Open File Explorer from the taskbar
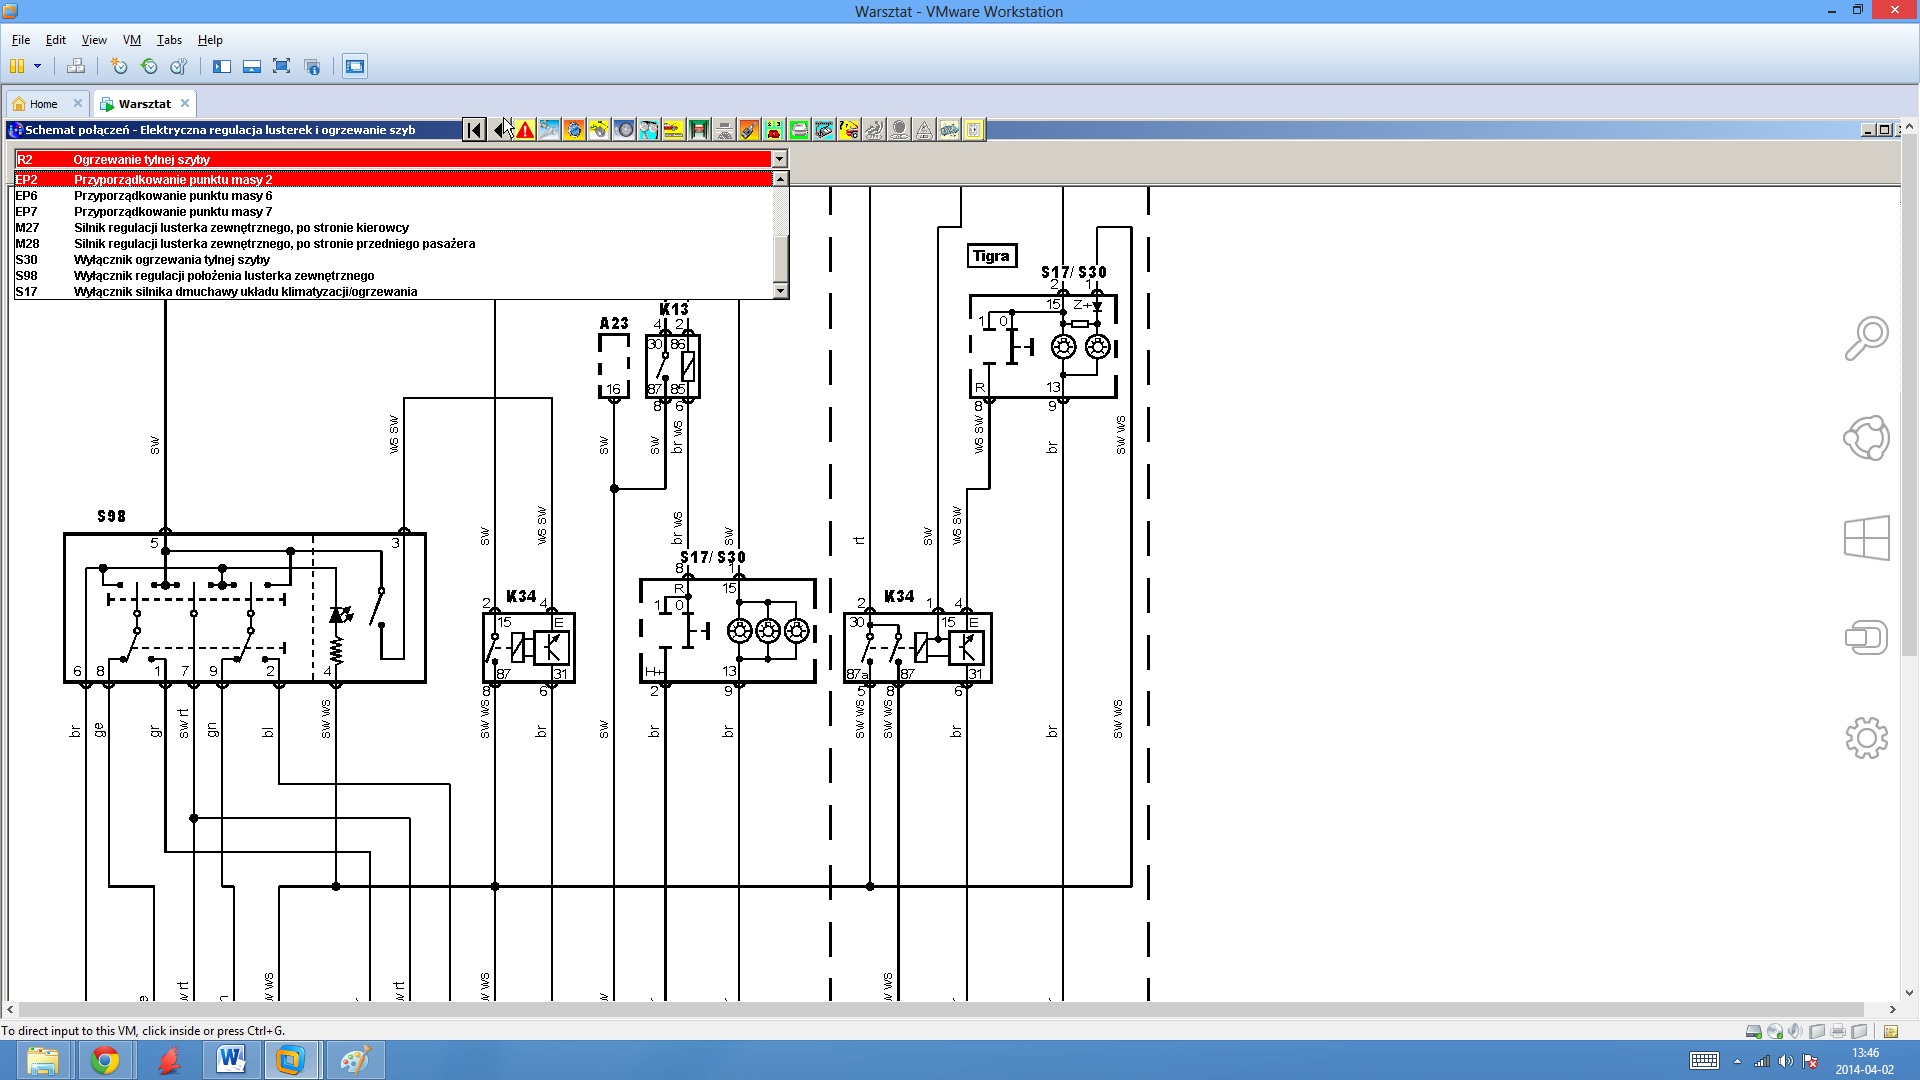 [43, 1060]
